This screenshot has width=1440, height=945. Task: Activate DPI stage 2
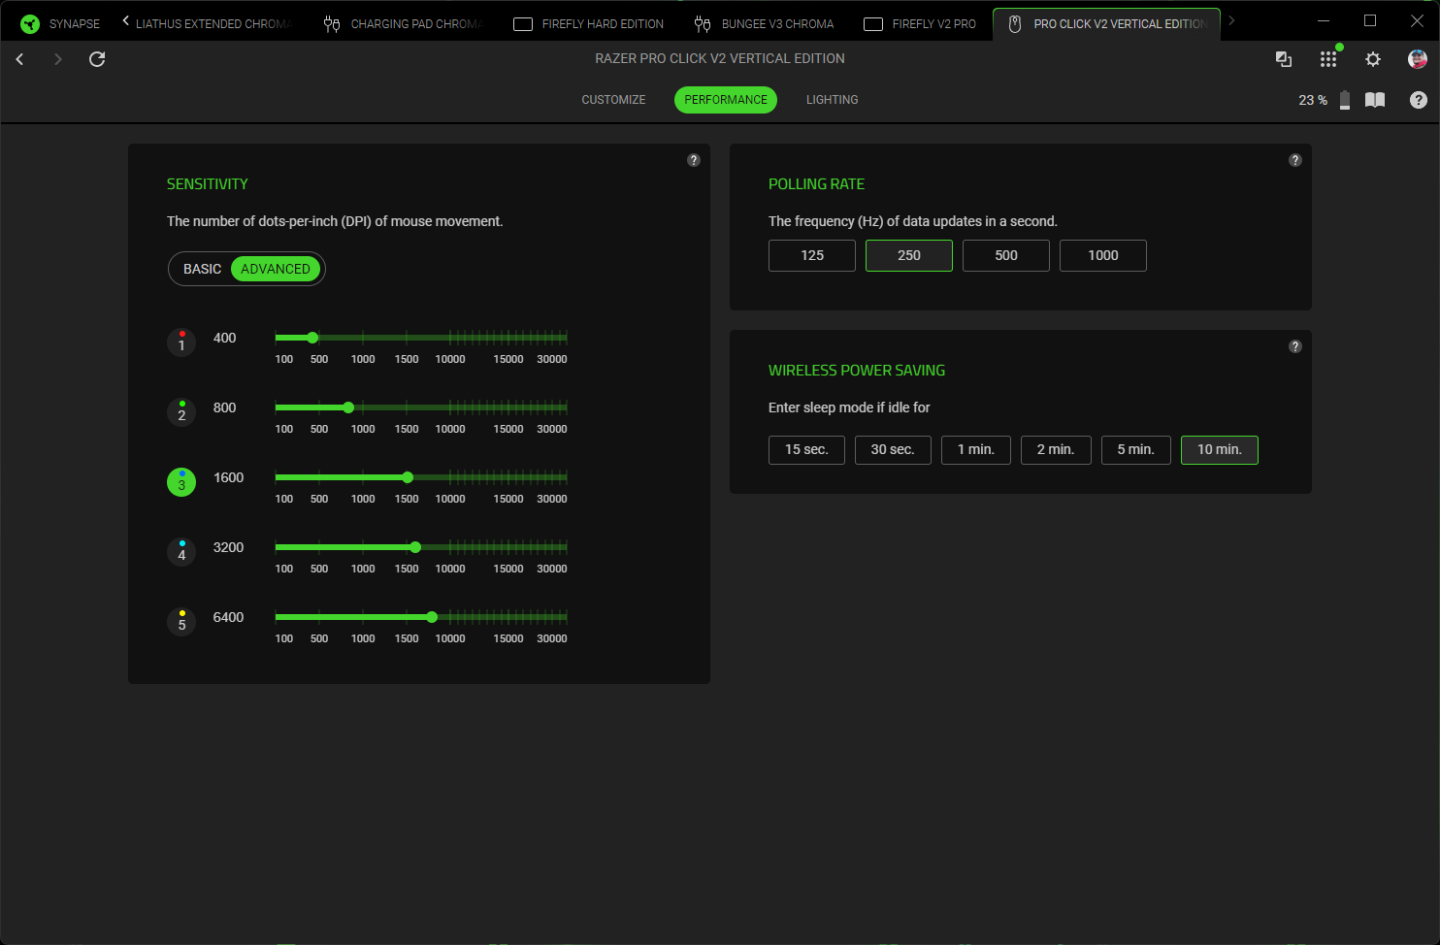pyautogui.click(x=181, y=412)
